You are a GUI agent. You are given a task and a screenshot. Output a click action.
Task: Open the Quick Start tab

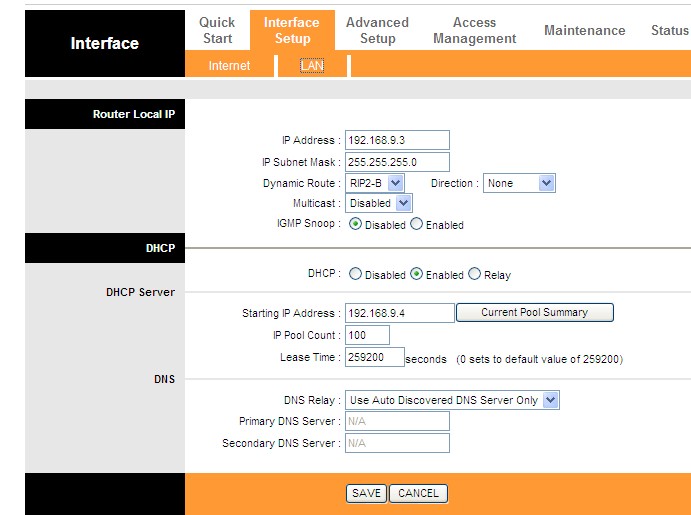click(x=217, y=30)
